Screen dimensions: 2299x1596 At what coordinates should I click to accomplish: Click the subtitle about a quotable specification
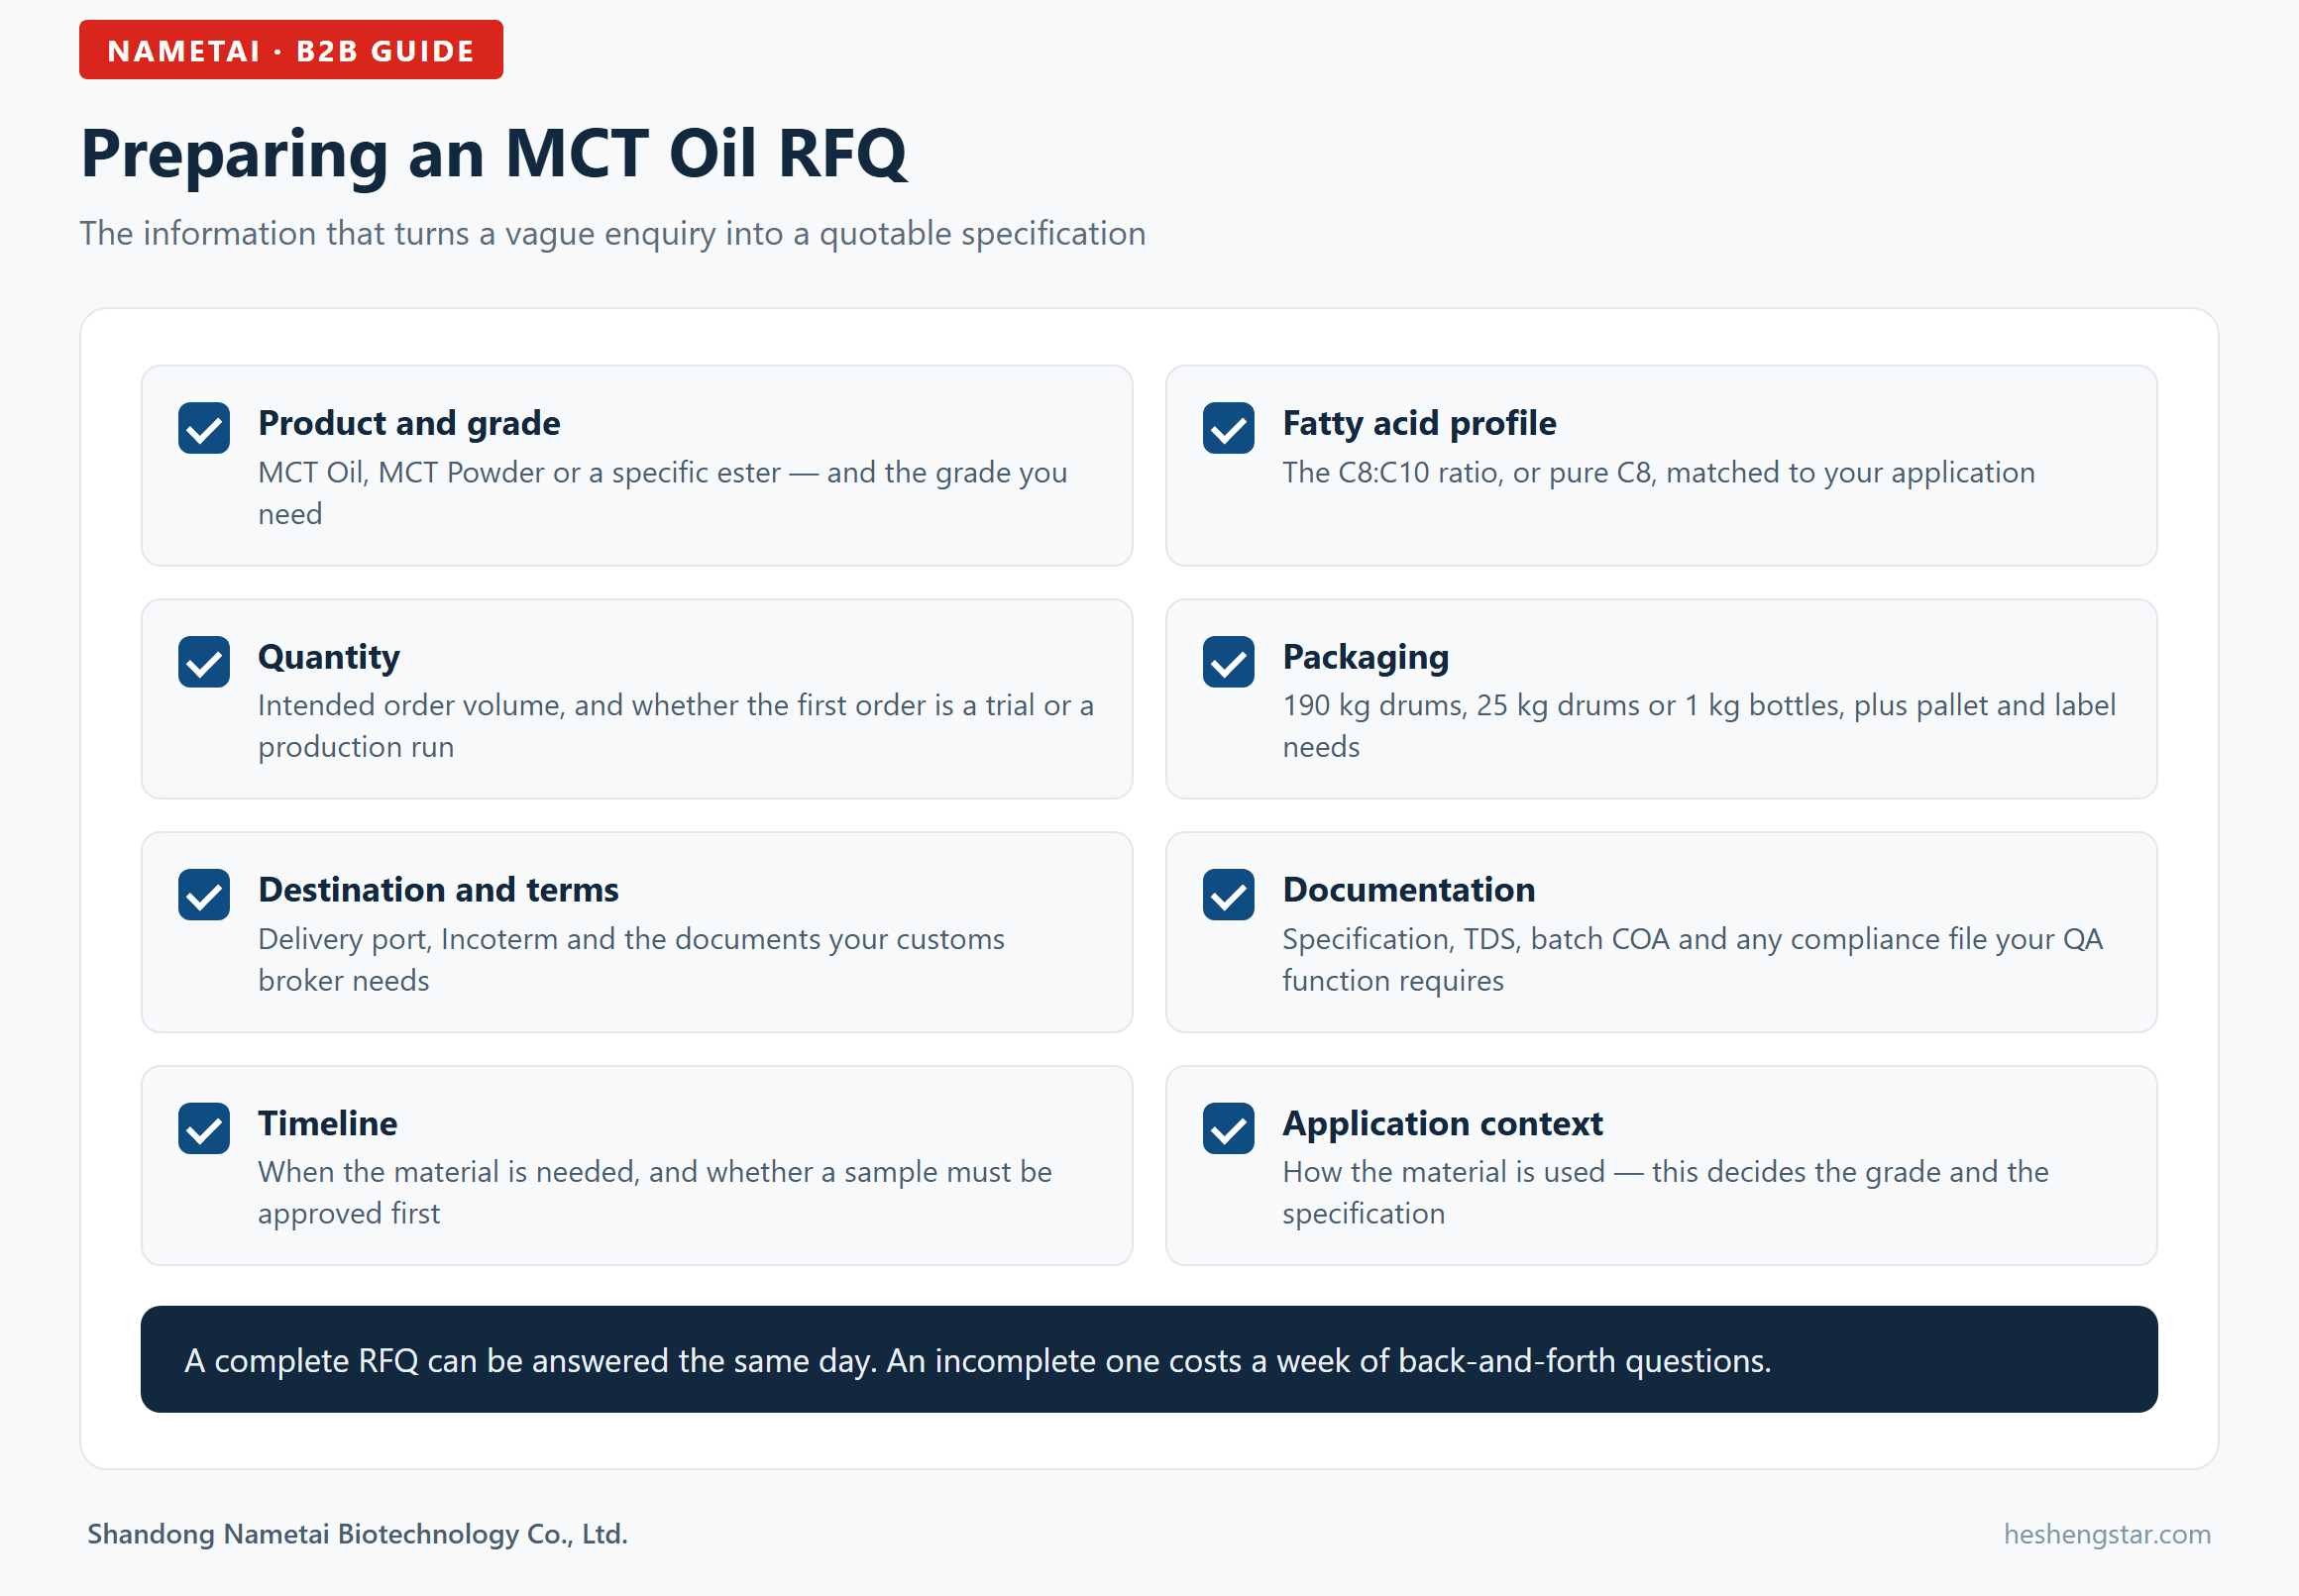[x=612, y=234]
